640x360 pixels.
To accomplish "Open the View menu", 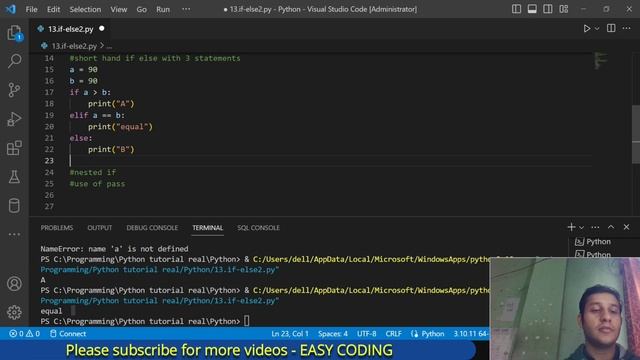I will tap(118, 9).
